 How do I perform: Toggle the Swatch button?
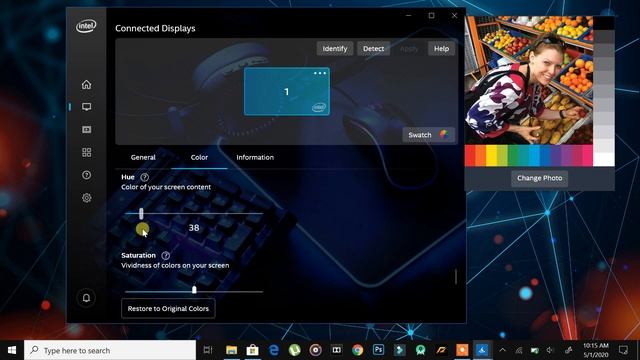point(429,135)
